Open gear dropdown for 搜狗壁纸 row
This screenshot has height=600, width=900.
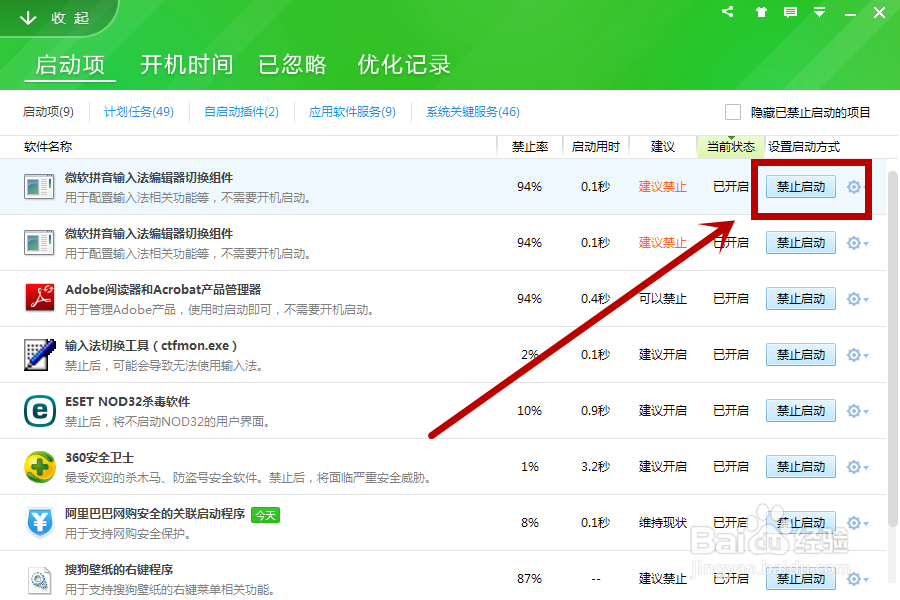tap(858, 579)
